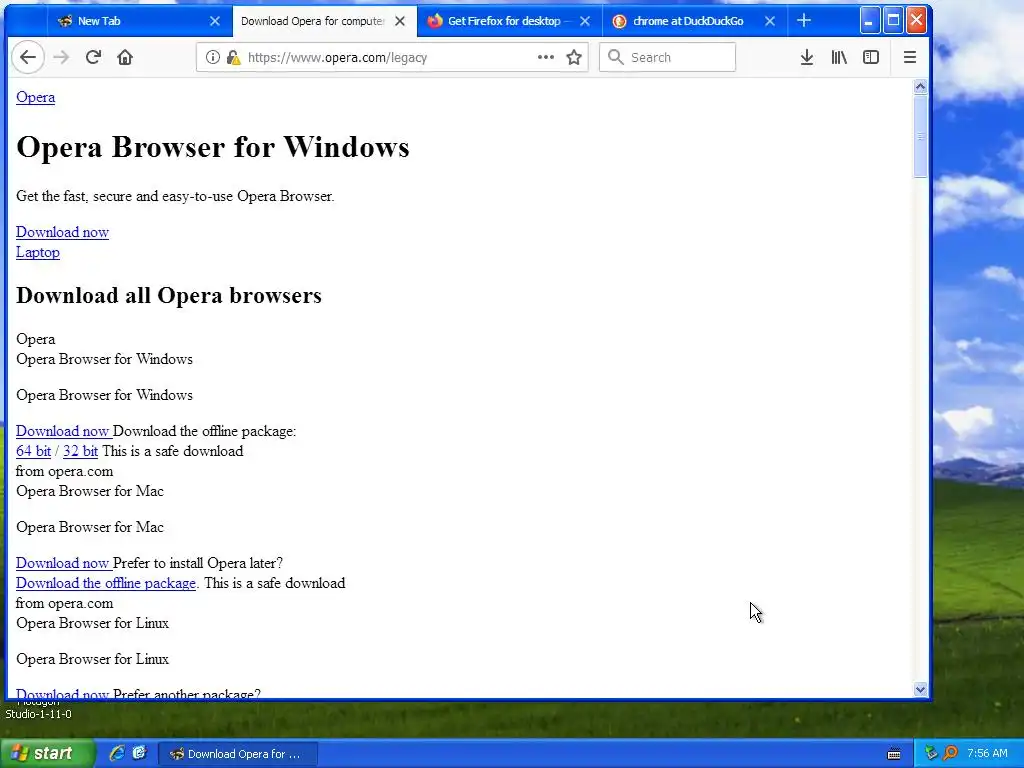Screen dimensions: 1024x768
Task: Open a new tab with plus button
Action: tap(804, 21)
